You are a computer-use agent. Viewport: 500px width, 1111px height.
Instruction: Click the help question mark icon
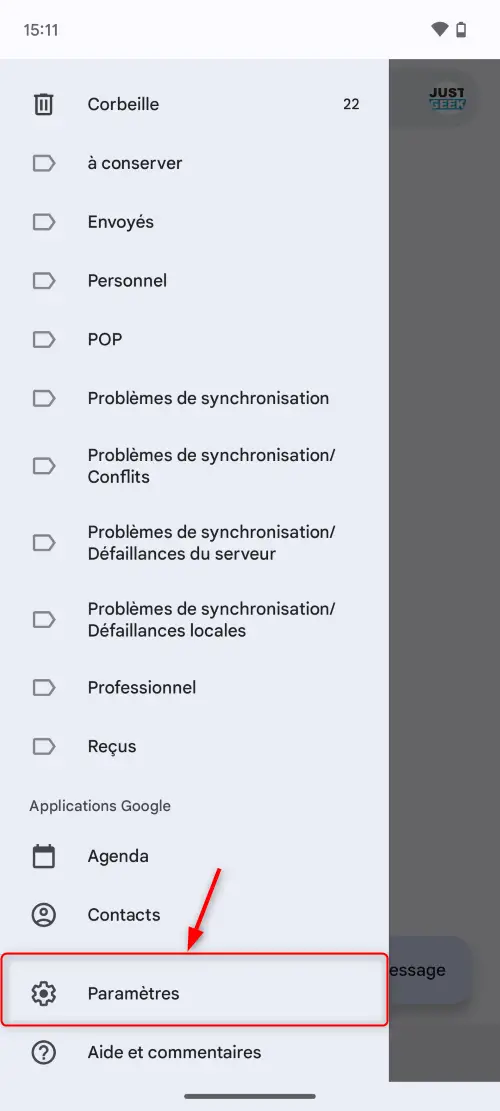[x=44, y=1052]
